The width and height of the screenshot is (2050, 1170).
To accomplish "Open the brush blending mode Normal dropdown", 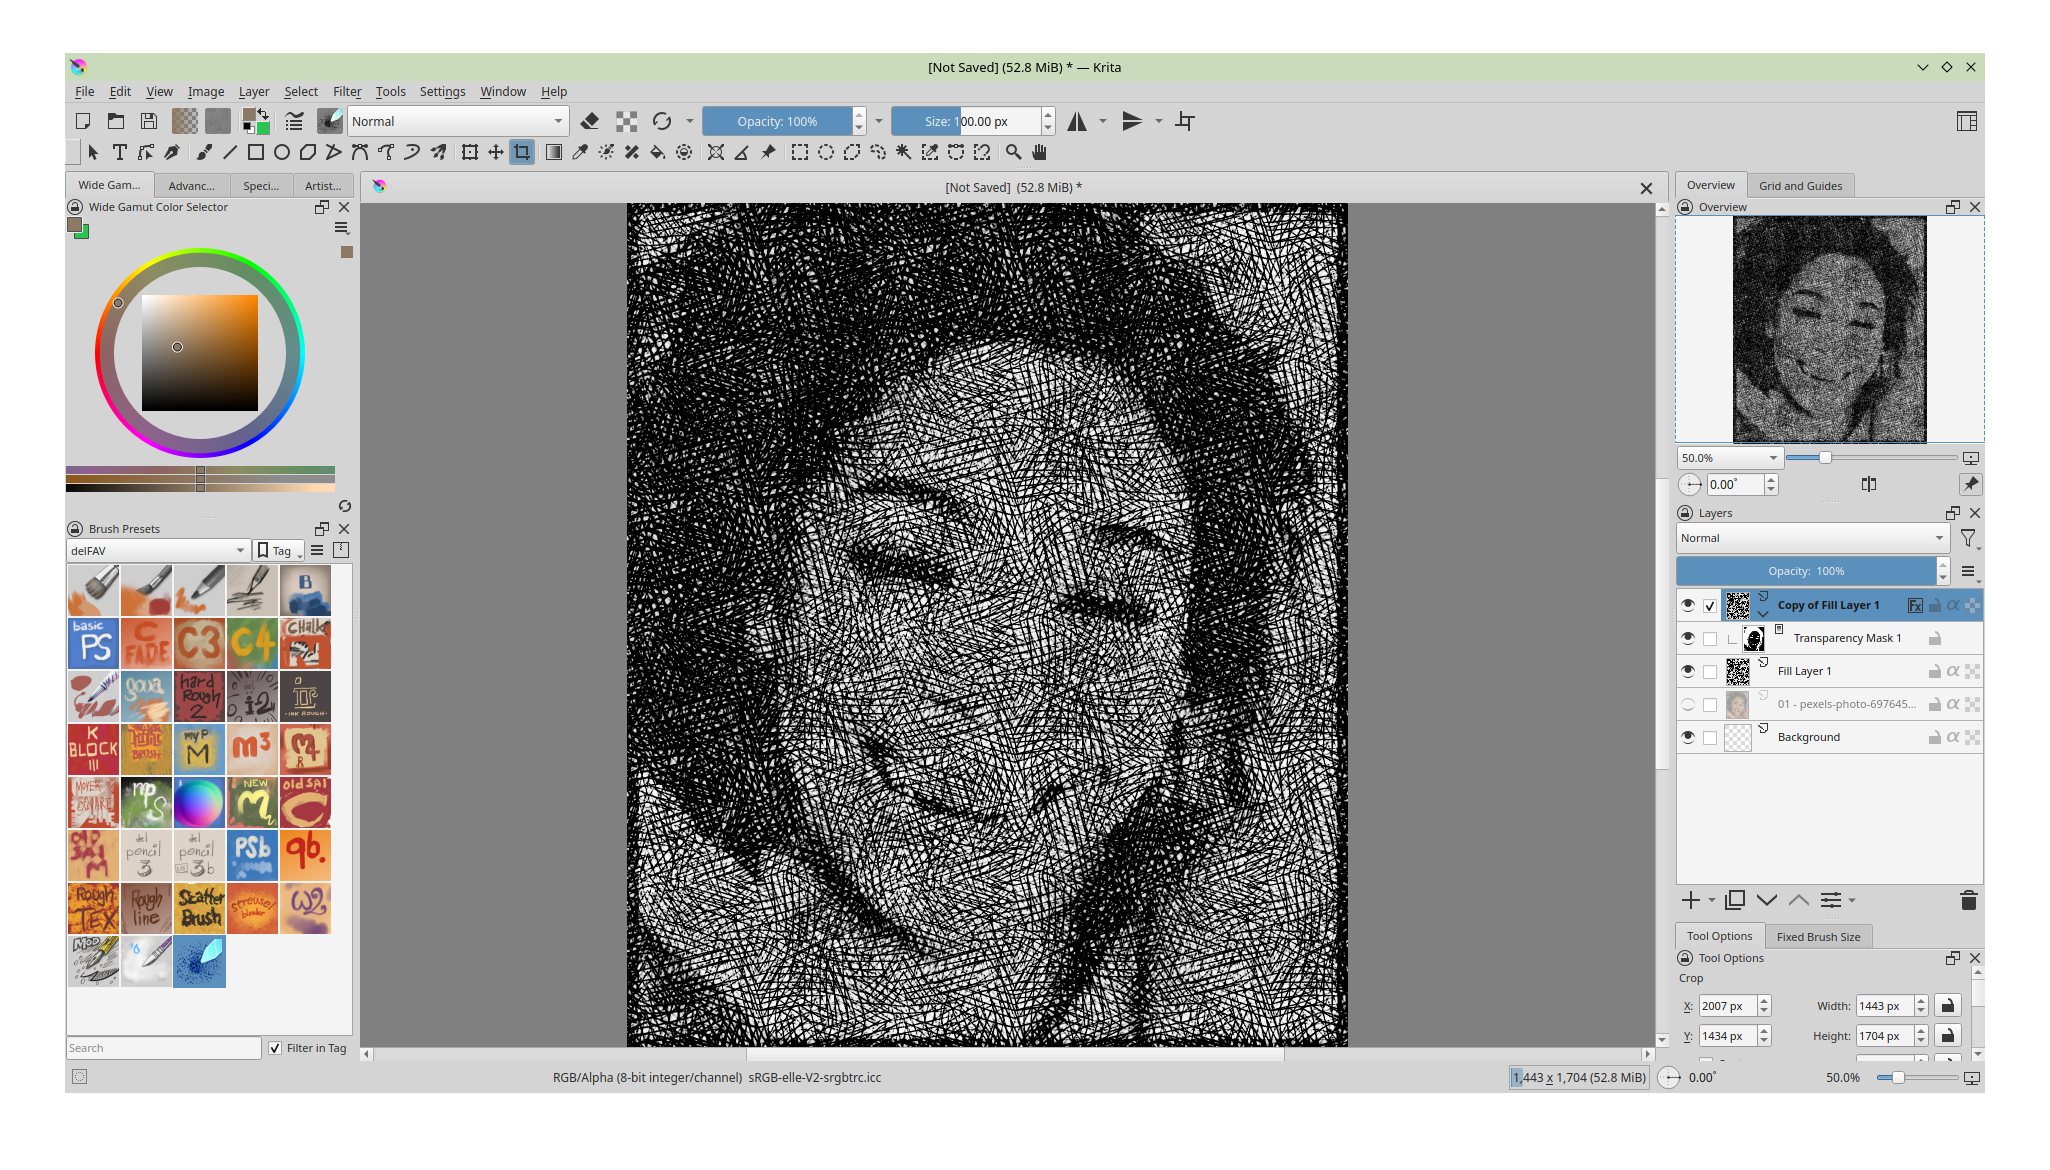I will pyautogui.click(x=458, y=121).
